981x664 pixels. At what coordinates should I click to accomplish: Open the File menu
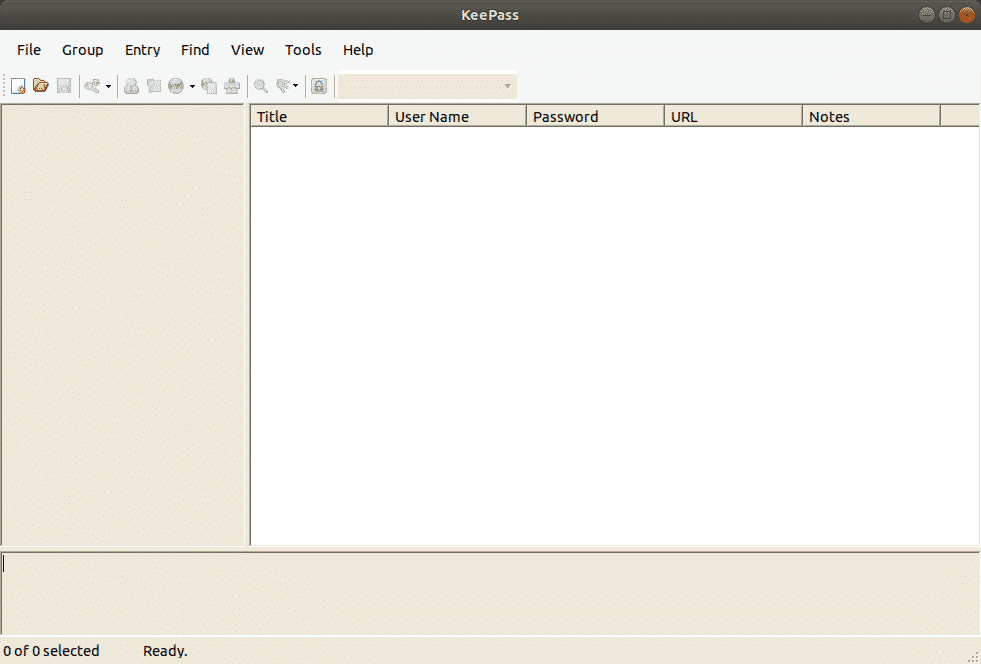pyautogui.click(x=28, y=50)
